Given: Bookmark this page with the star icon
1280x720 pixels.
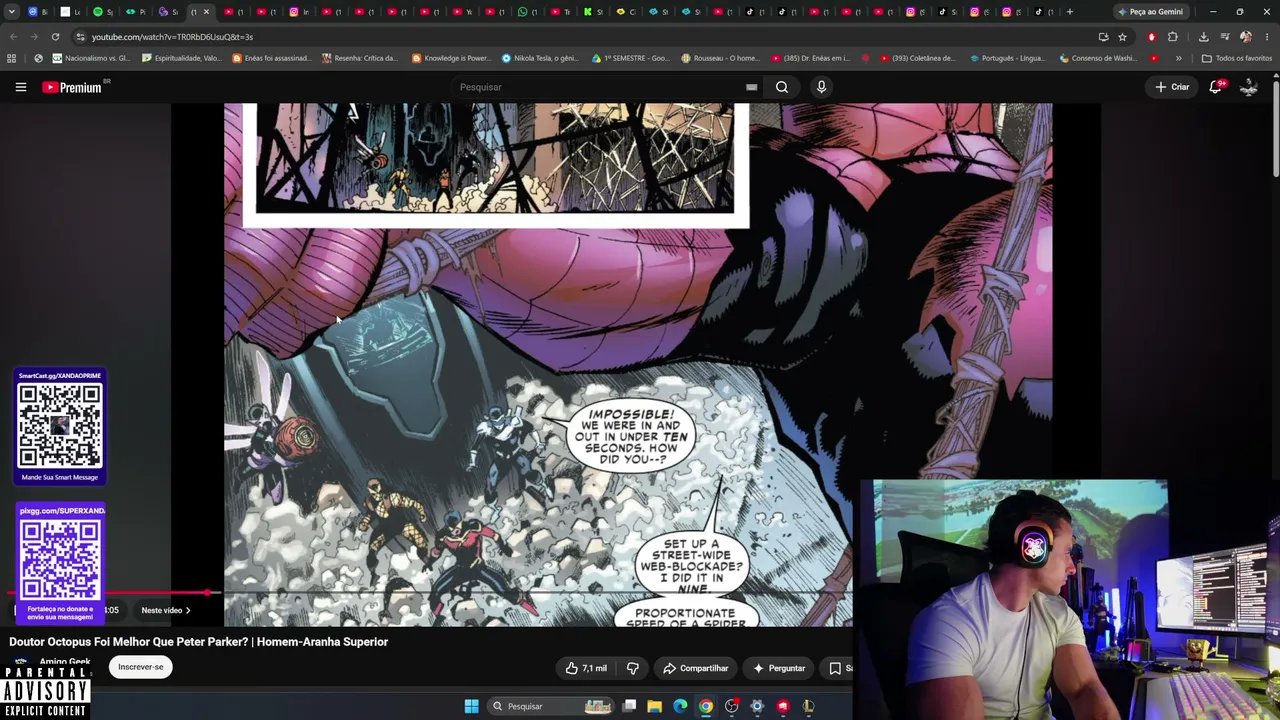Looking at the screenshot, I should coord(1122,37).
